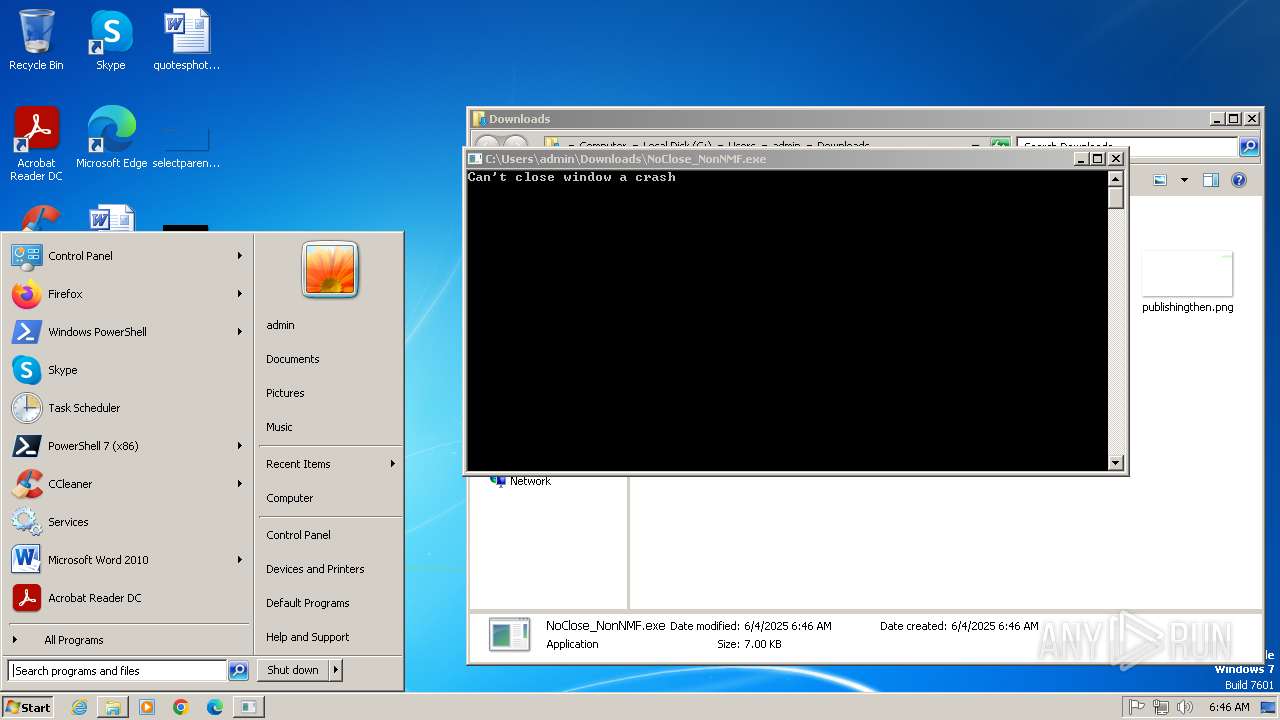Open Recycle Bin on the desktop
Image resolution: width=1280 pixels, height=720 pixels.
tap(36, 41)
